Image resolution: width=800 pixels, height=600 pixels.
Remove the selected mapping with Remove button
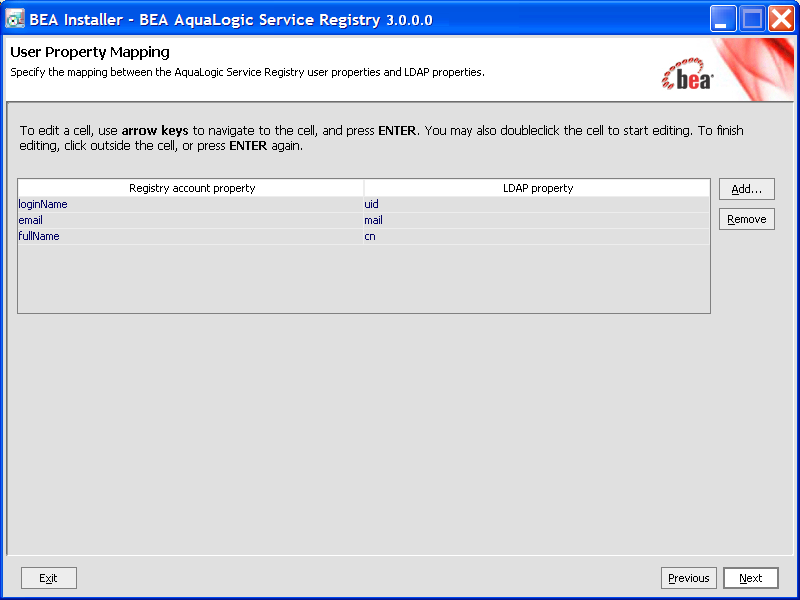point(746,219)
